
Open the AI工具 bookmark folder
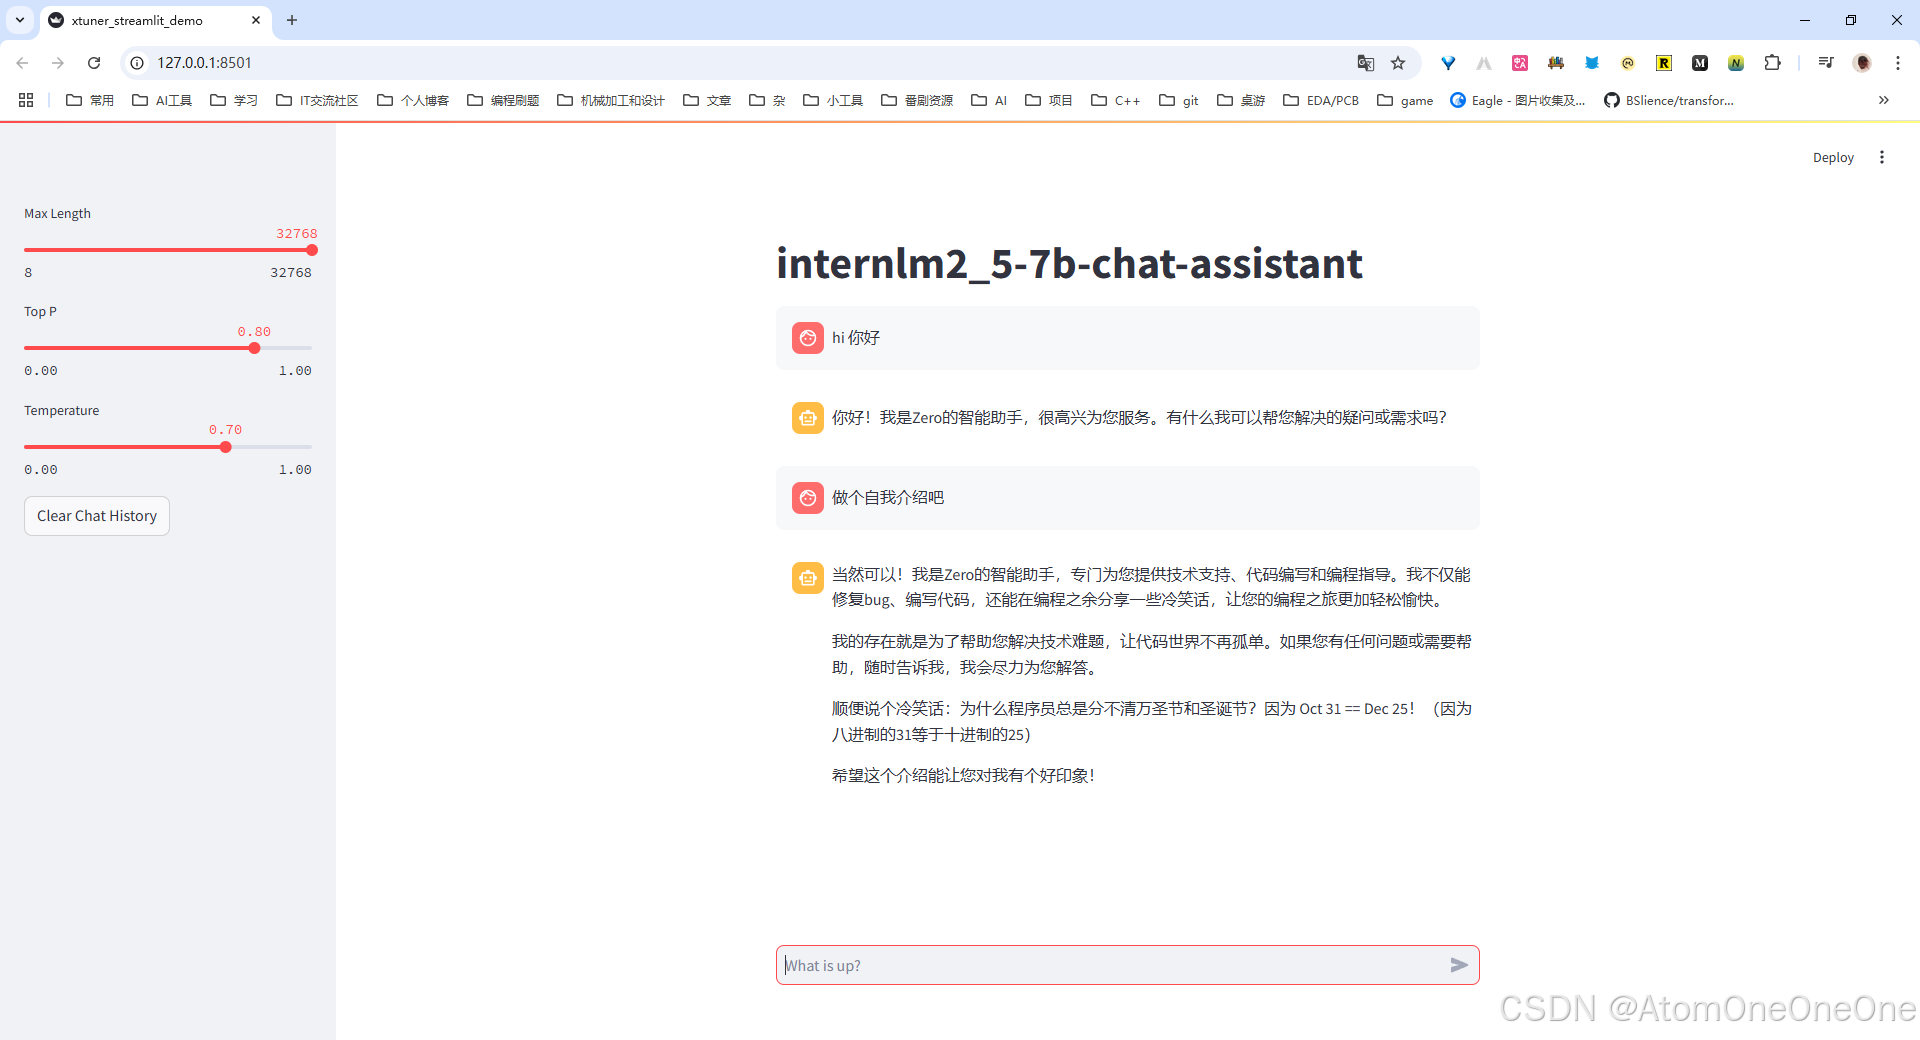tap(162, 100)
